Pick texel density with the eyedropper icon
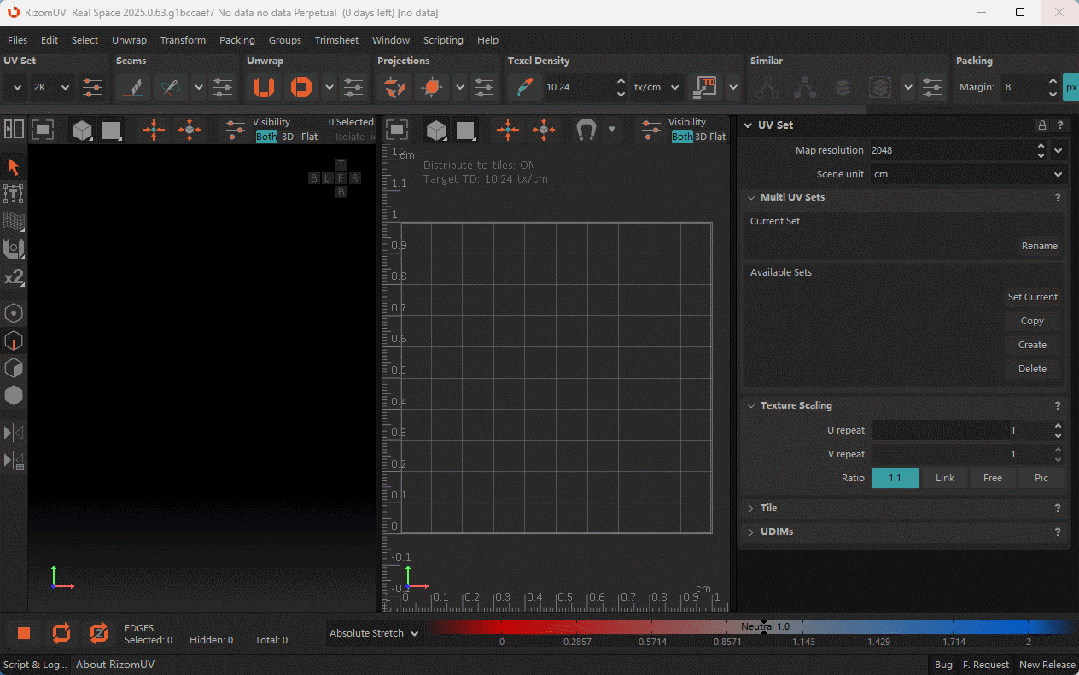The image size is (1079, 675). point(524,87)
